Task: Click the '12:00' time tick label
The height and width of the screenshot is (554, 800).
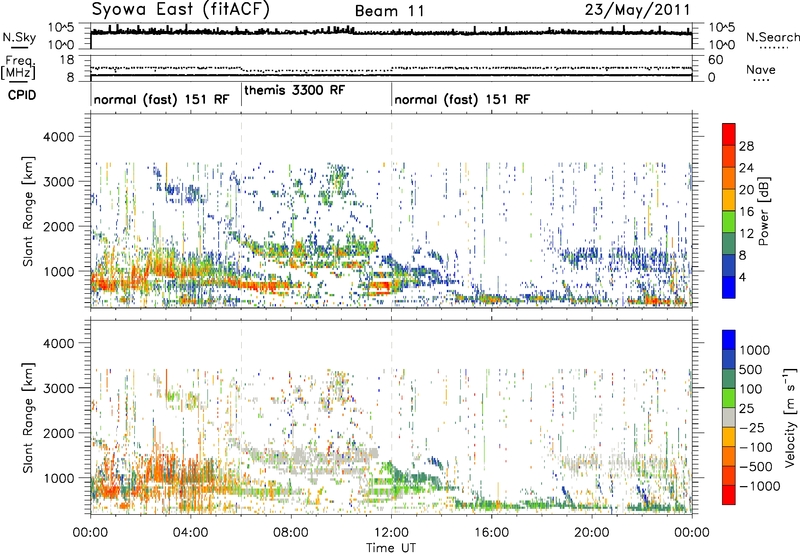Action: point(391,533)
